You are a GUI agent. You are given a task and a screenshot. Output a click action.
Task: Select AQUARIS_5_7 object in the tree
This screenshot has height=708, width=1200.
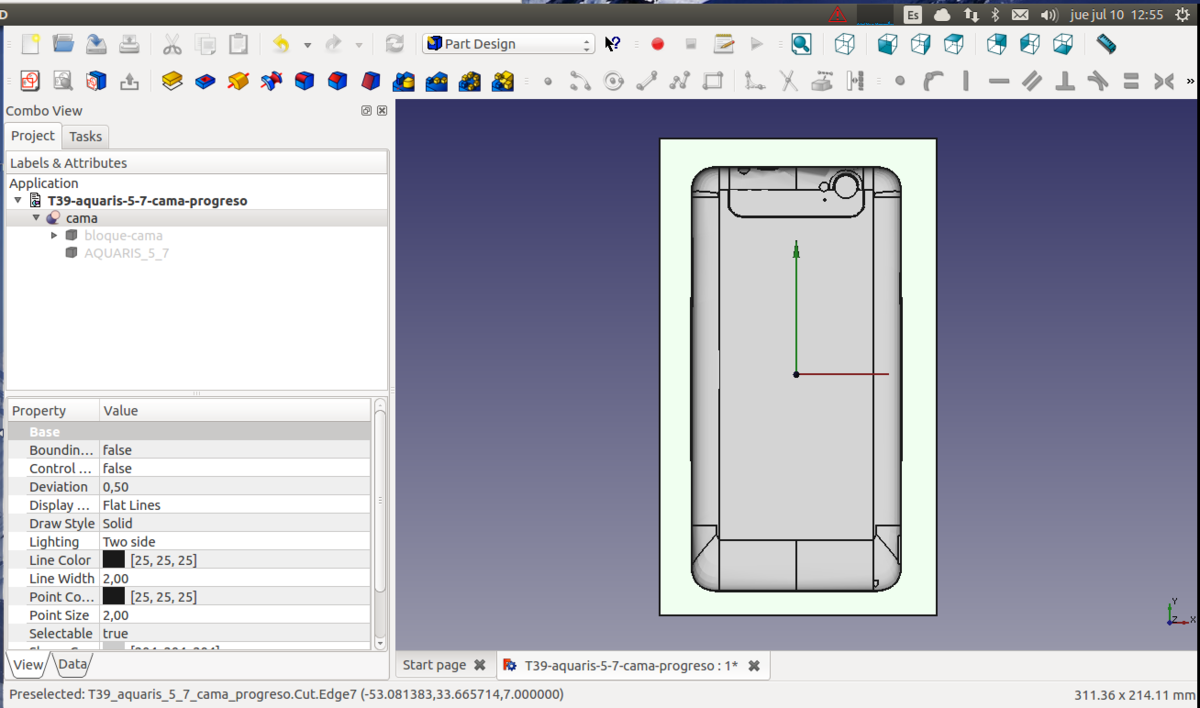click(x=126, y=253)
